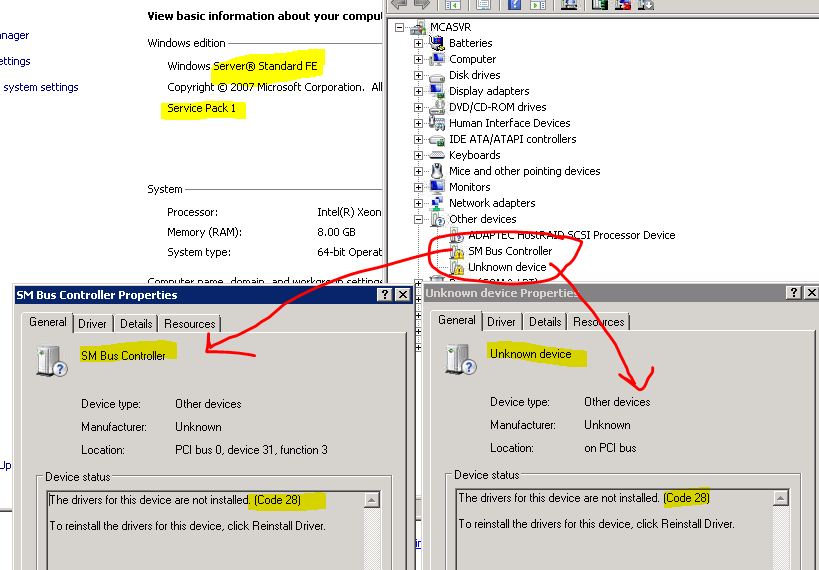Open Details tab in SM Bus Controller Properties
The image size is (819, 570).
point(136,324)
